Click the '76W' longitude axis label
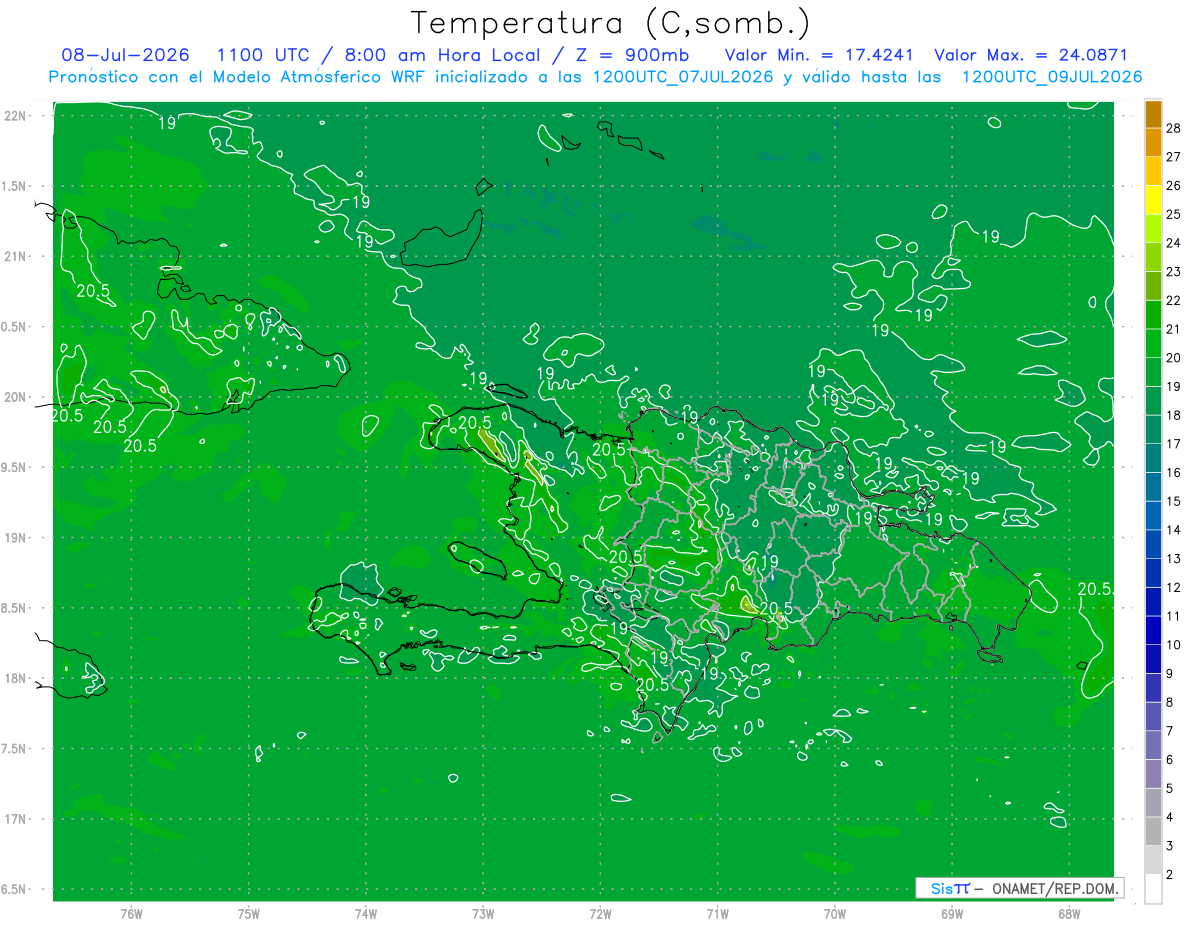 tap(131, 913)
